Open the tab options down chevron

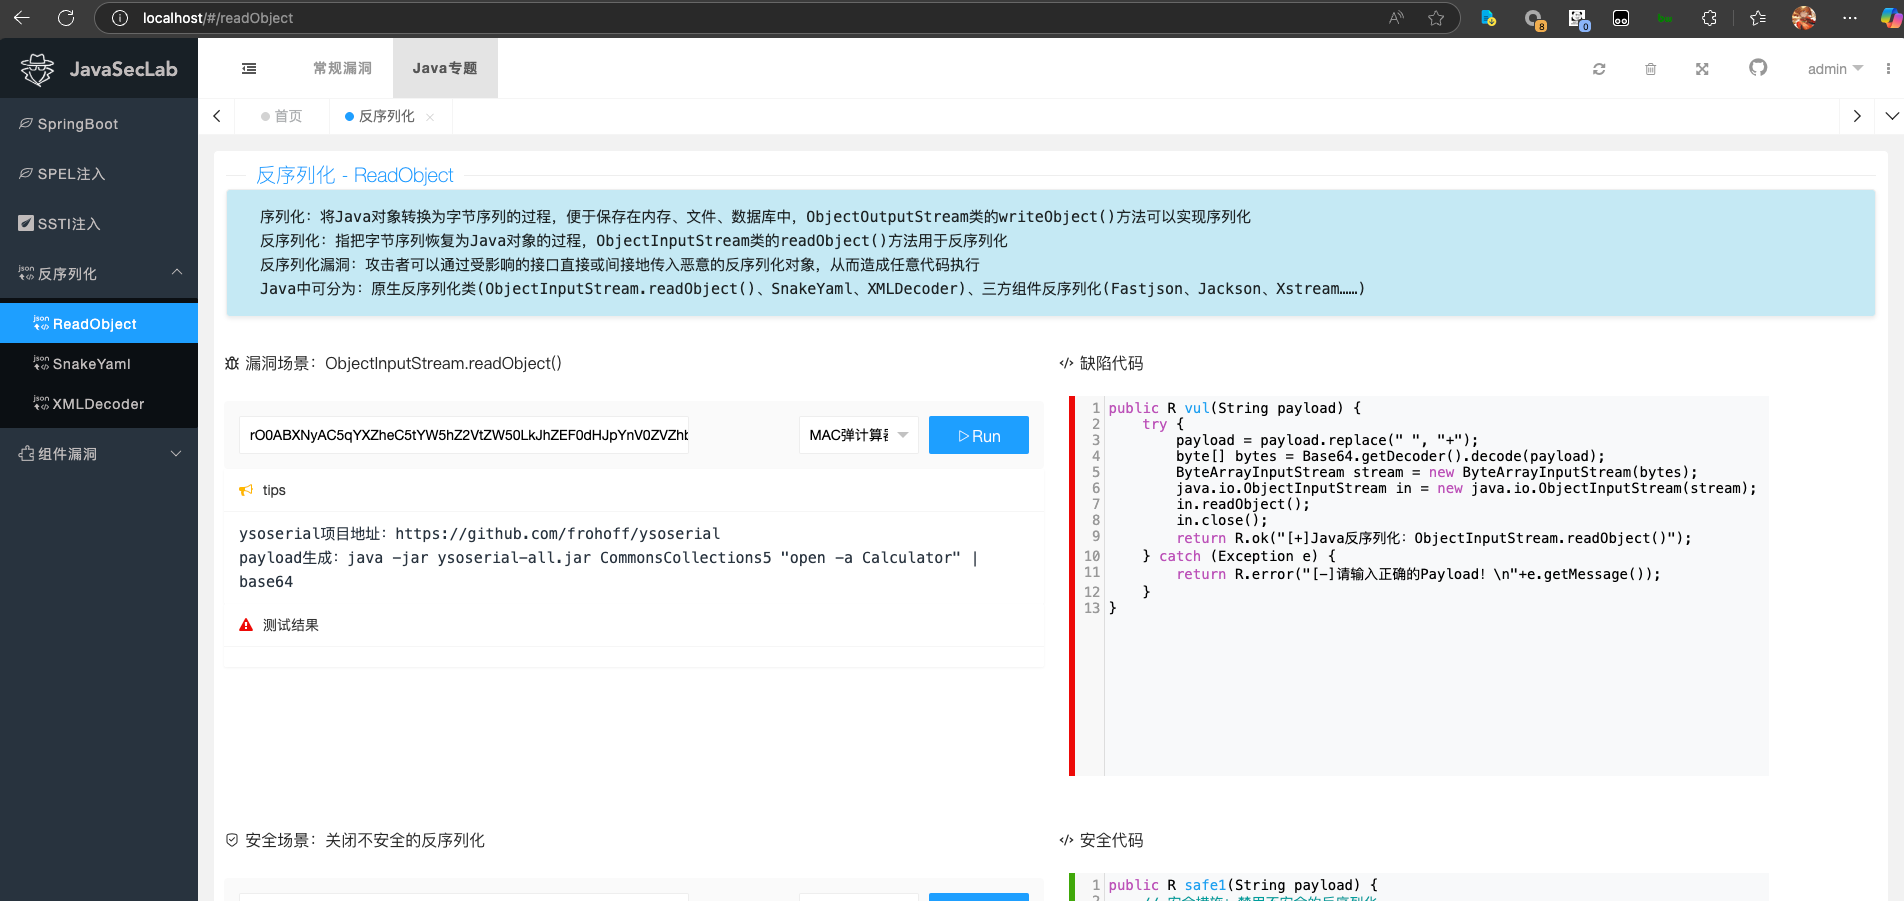(1892, 116)
